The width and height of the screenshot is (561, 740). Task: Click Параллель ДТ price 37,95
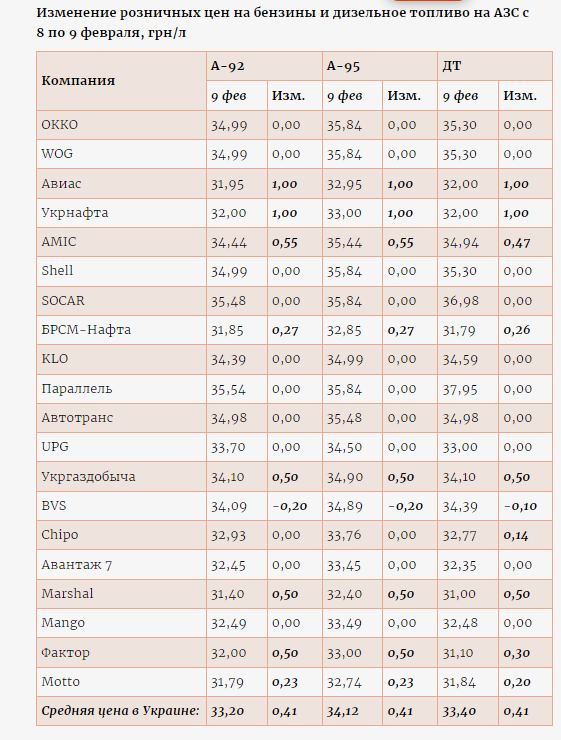460,389
